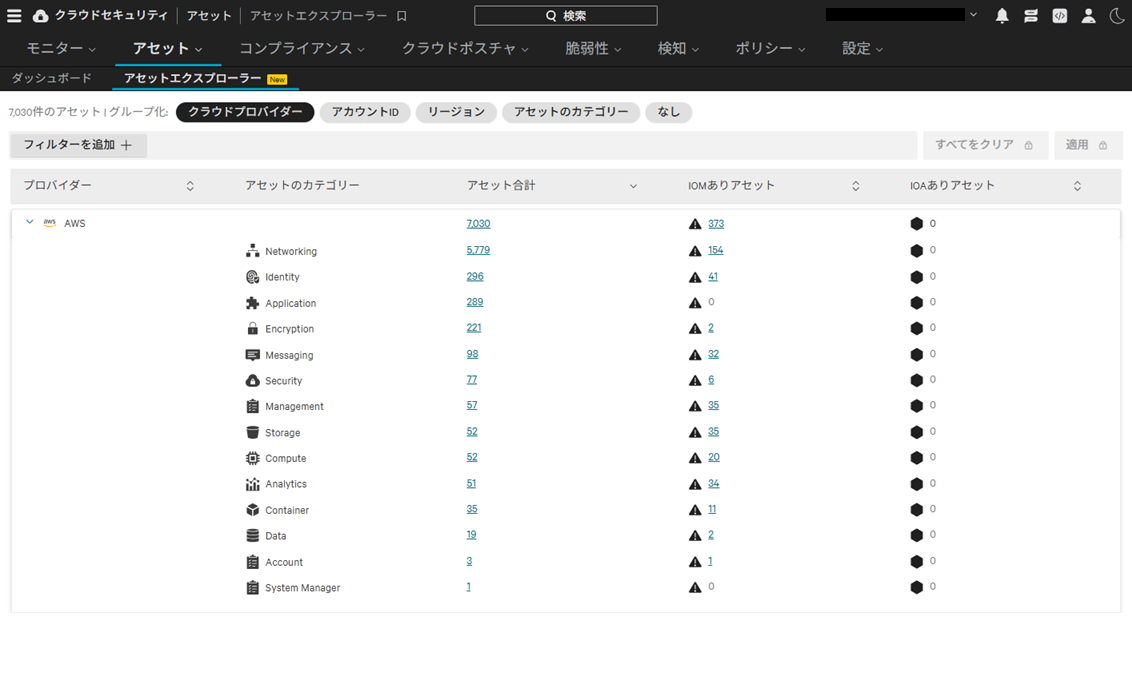Click the Storage bucket icon
The height and width of the screenshot is (700, 1132).
(253, 432)
